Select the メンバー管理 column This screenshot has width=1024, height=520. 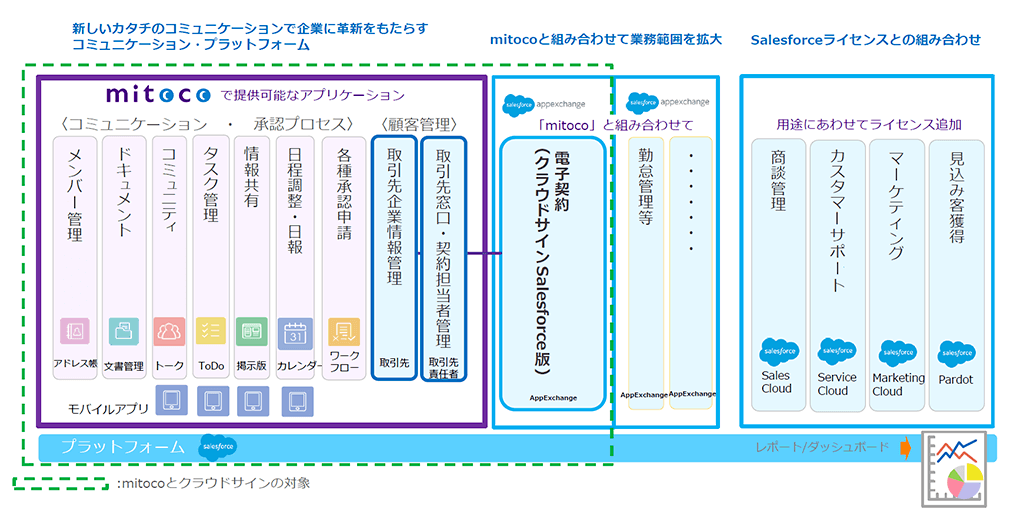tap(75, 257)
